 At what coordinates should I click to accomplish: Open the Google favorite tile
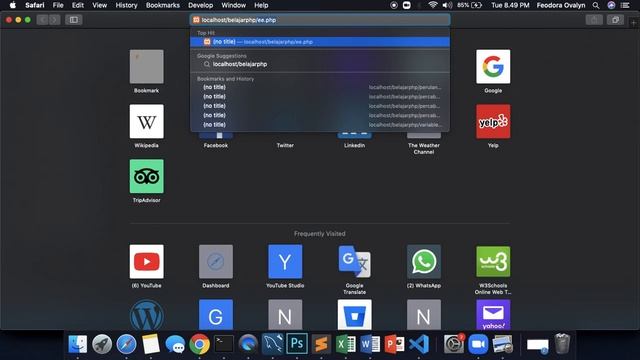[x=493, y=67]
